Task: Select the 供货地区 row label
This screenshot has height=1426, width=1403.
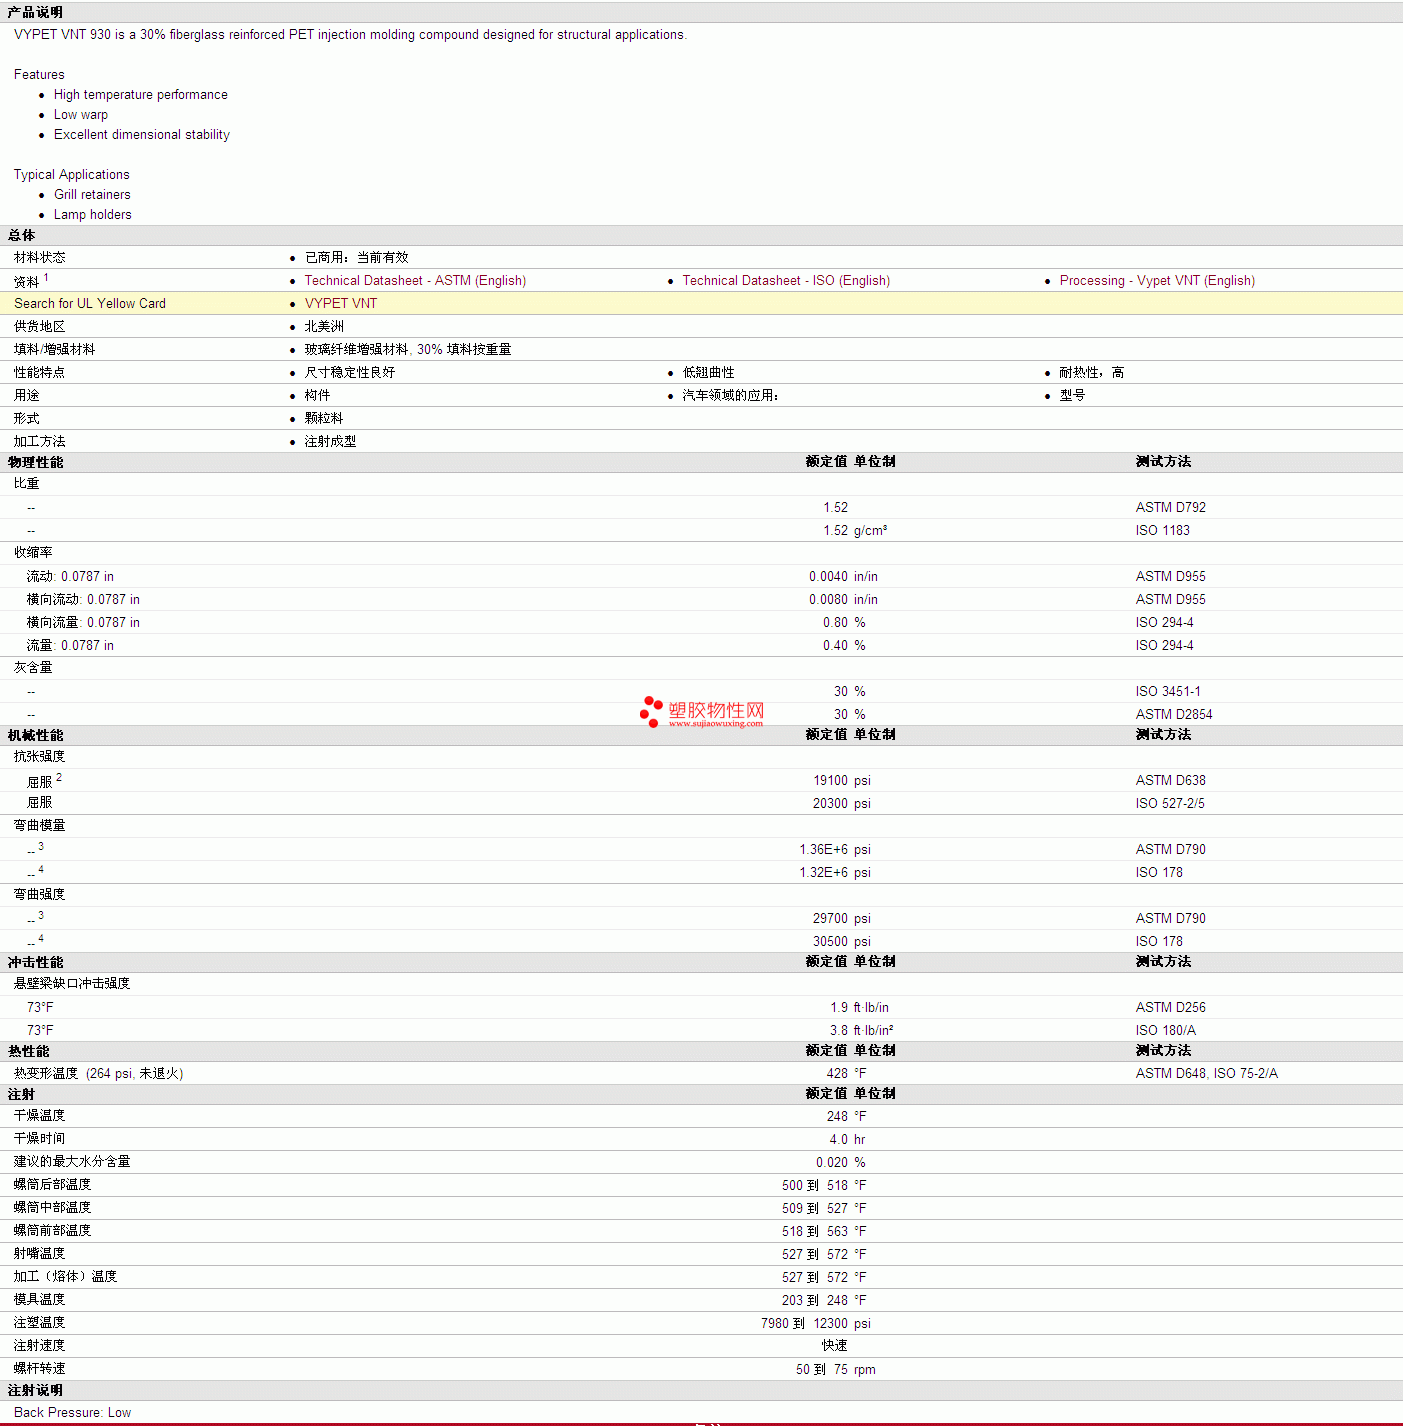Action: tap(40, 327)
